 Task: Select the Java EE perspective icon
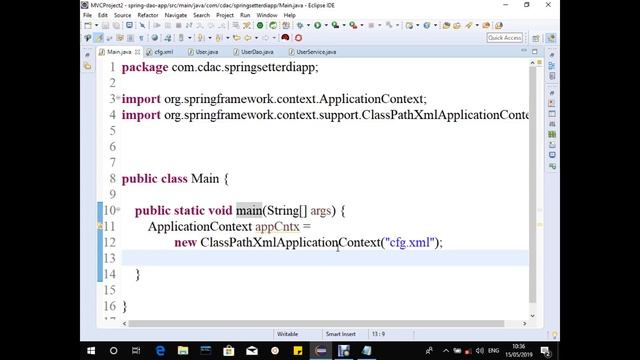pos(551,38)
